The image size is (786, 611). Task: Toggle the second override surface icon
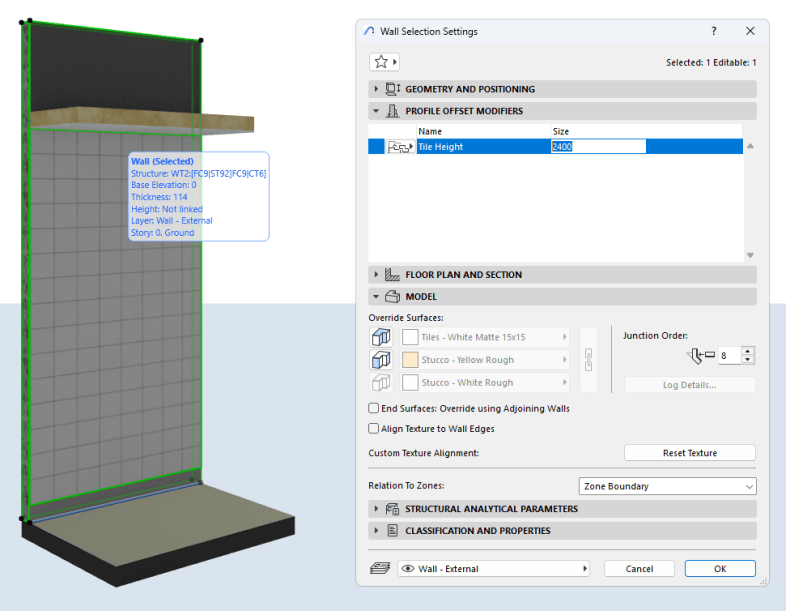[380, 360]
